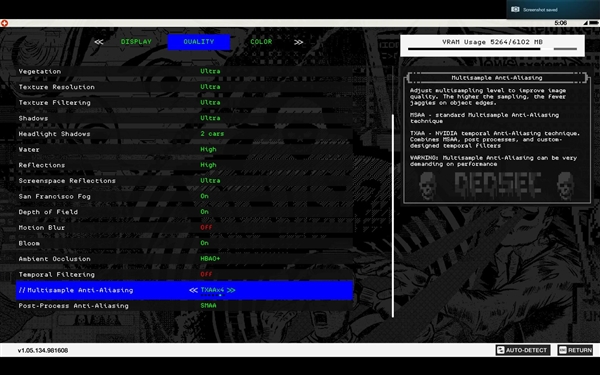Select the Bloom label
Viewport: 600px width, 375px height.
pyautogui.click(x=29, y=243)
